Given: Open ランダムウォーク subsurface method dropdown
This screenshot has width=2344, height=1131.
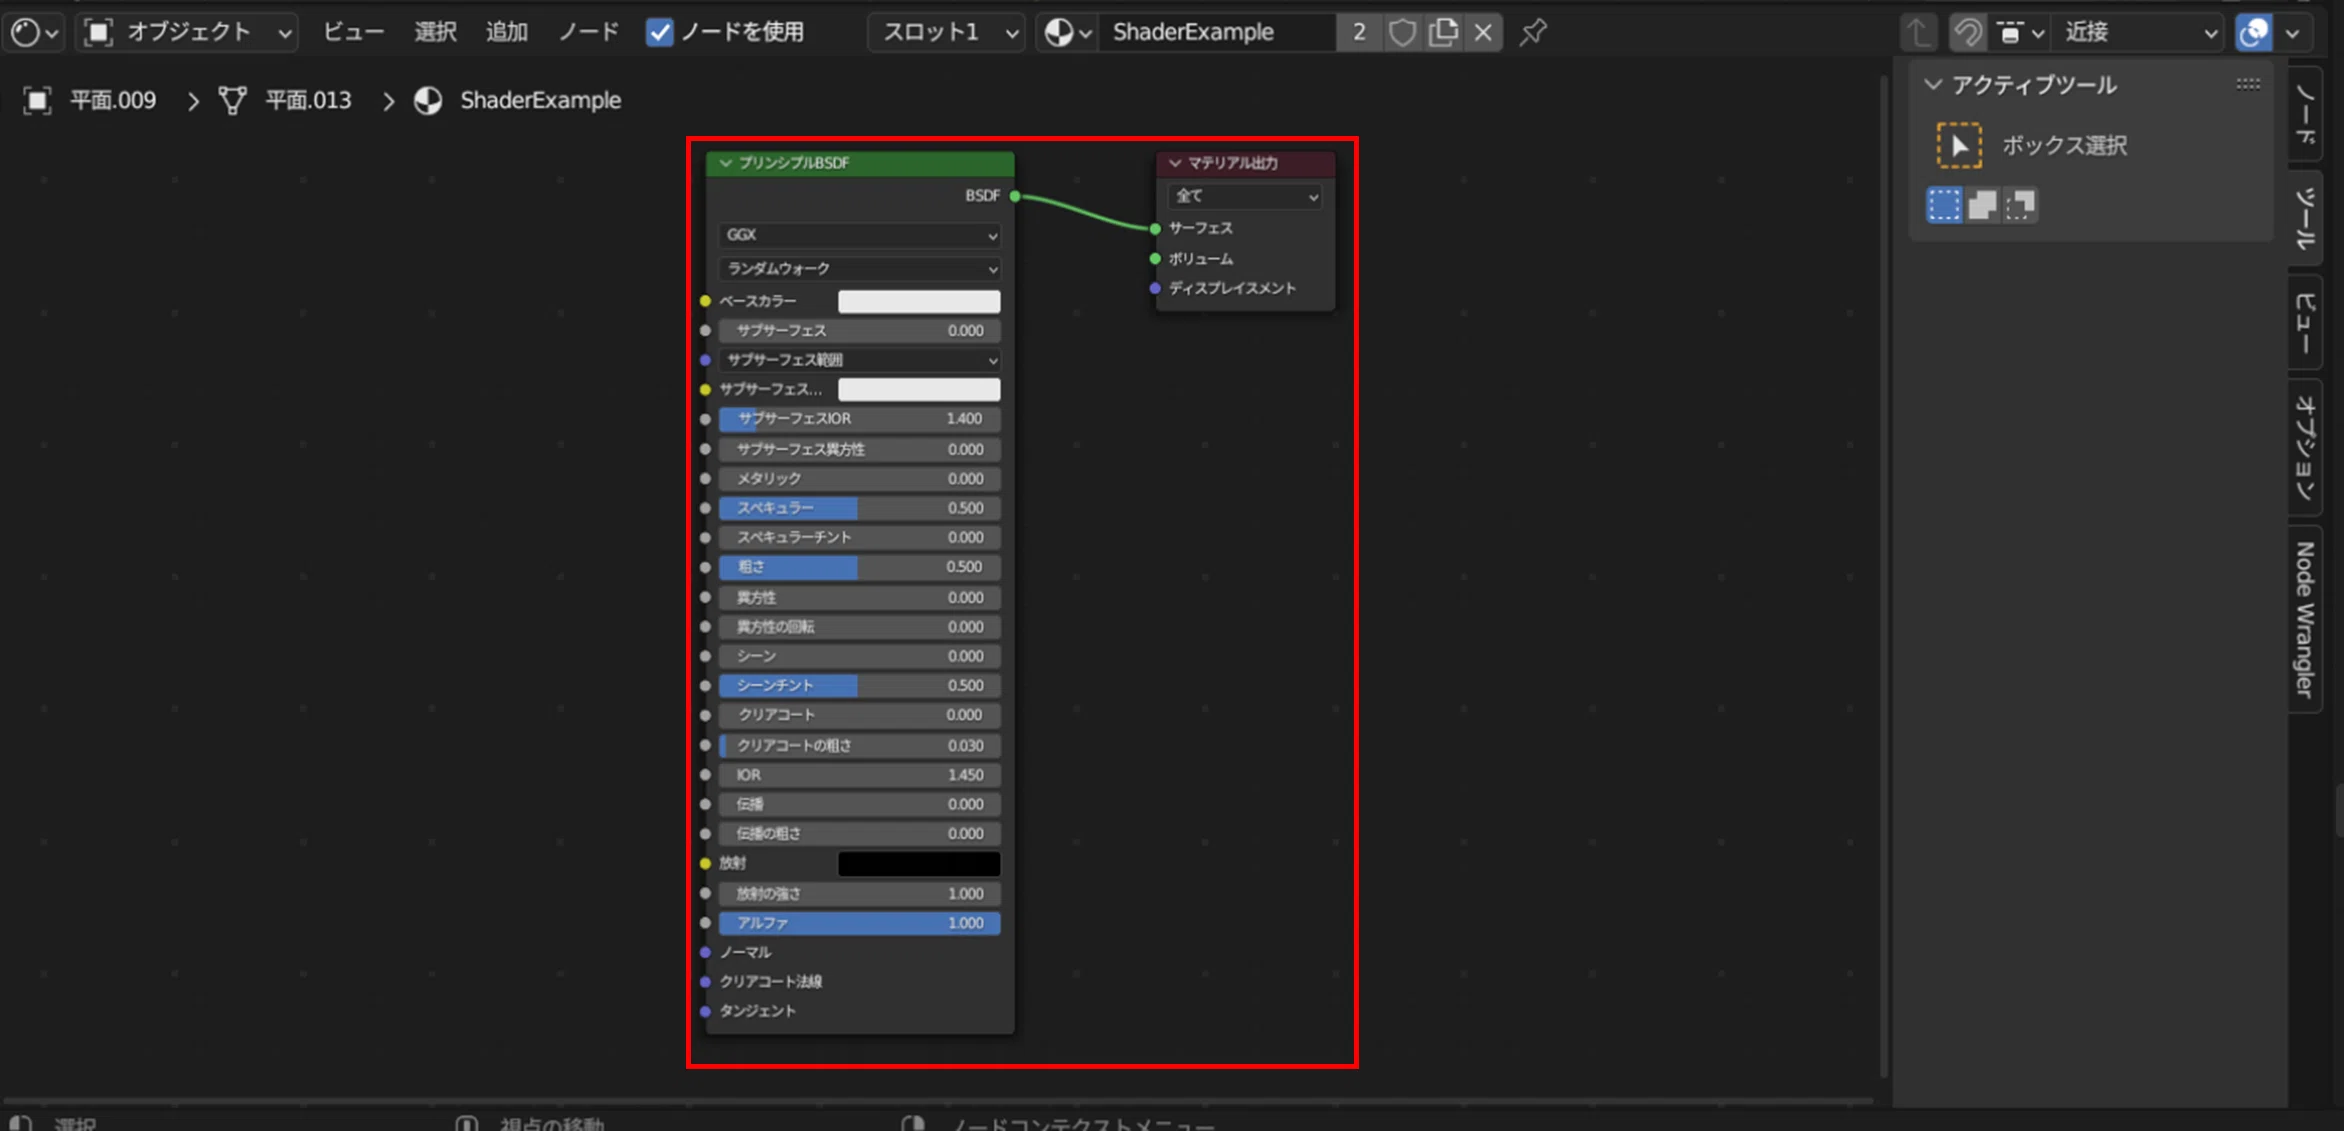Looking at the screenshot, I should tap(860, 268).
